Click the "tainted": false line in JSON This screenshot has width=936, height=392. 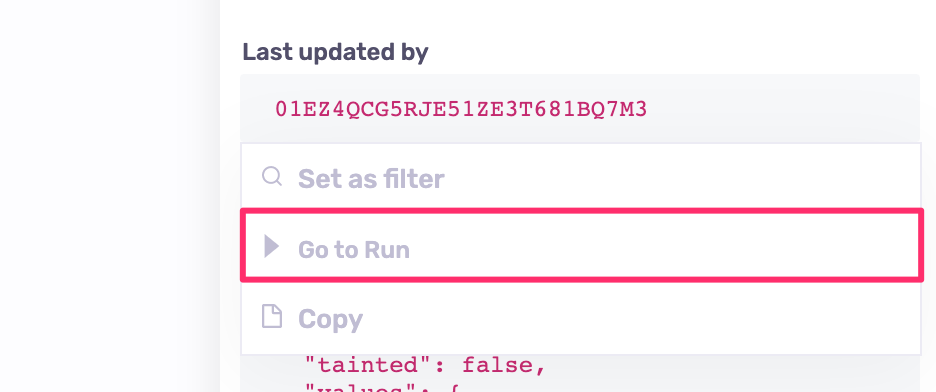click(x=426, y=365)
